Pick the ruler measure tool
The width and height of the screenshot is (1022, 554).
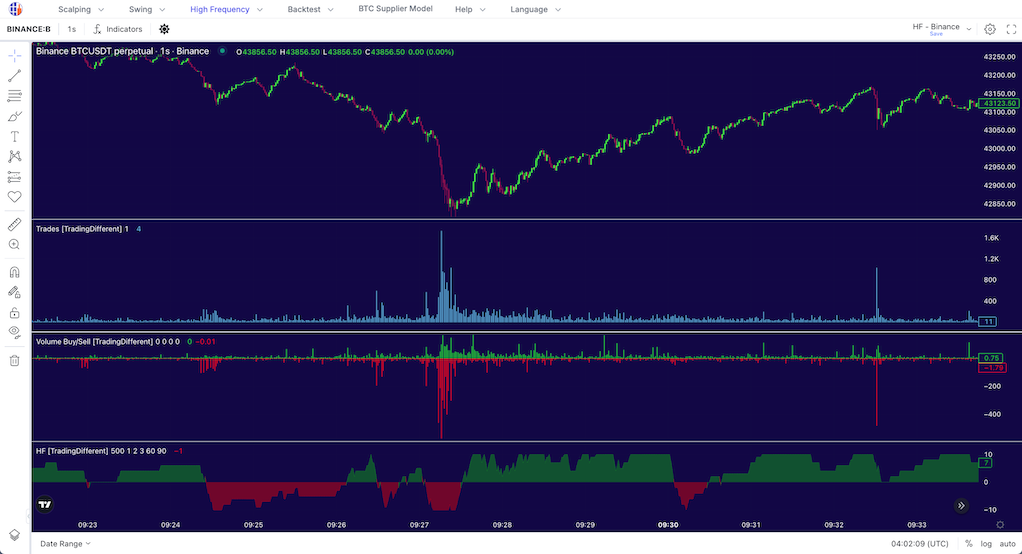pyautogui.click(x=15, y=224)
